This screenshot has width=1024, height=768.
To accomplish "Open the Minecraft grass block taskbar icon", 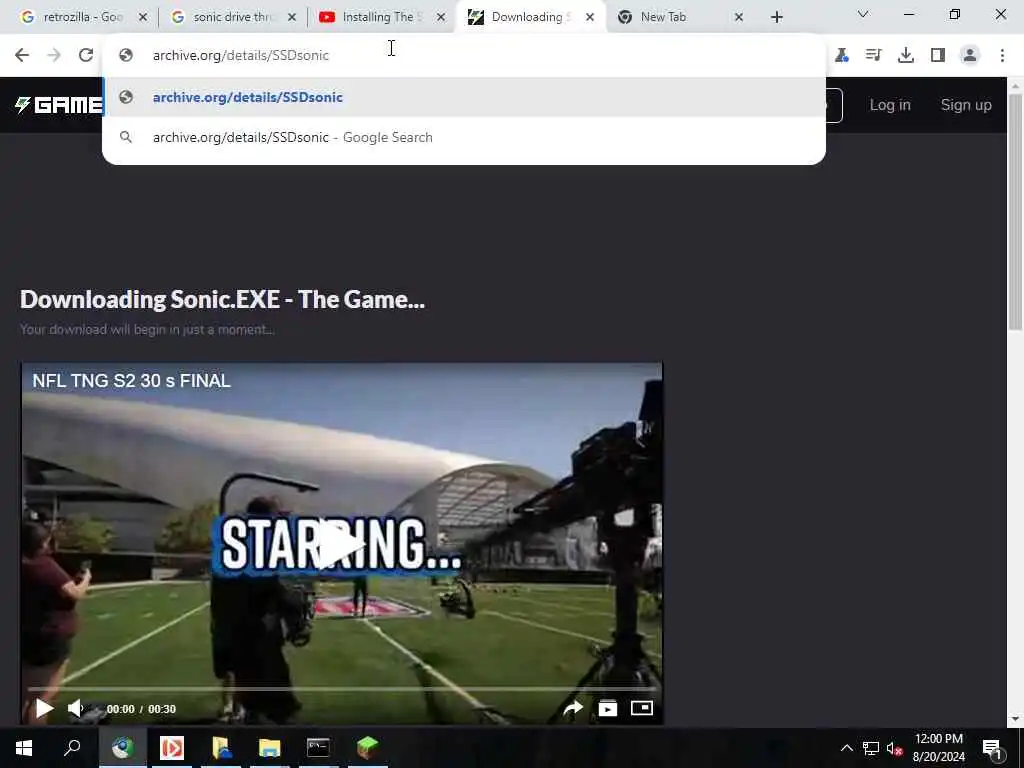I will (368, 748).
